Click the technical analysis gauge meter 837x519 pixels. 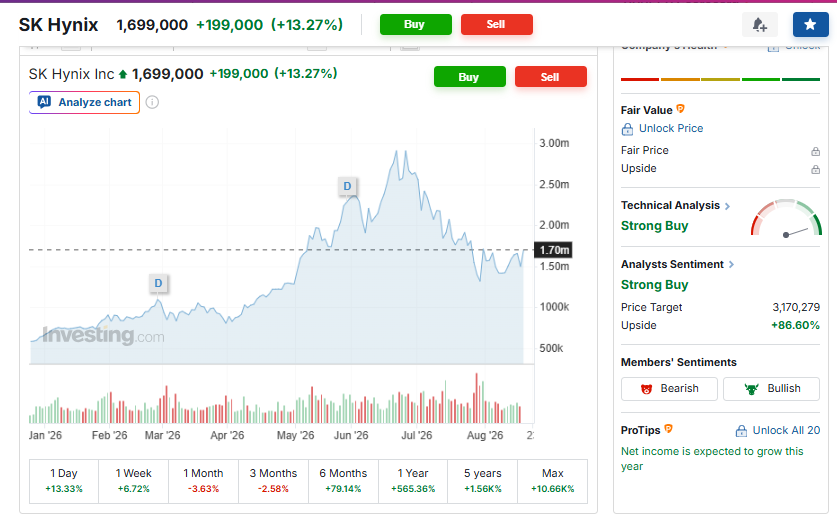[786, 218]
